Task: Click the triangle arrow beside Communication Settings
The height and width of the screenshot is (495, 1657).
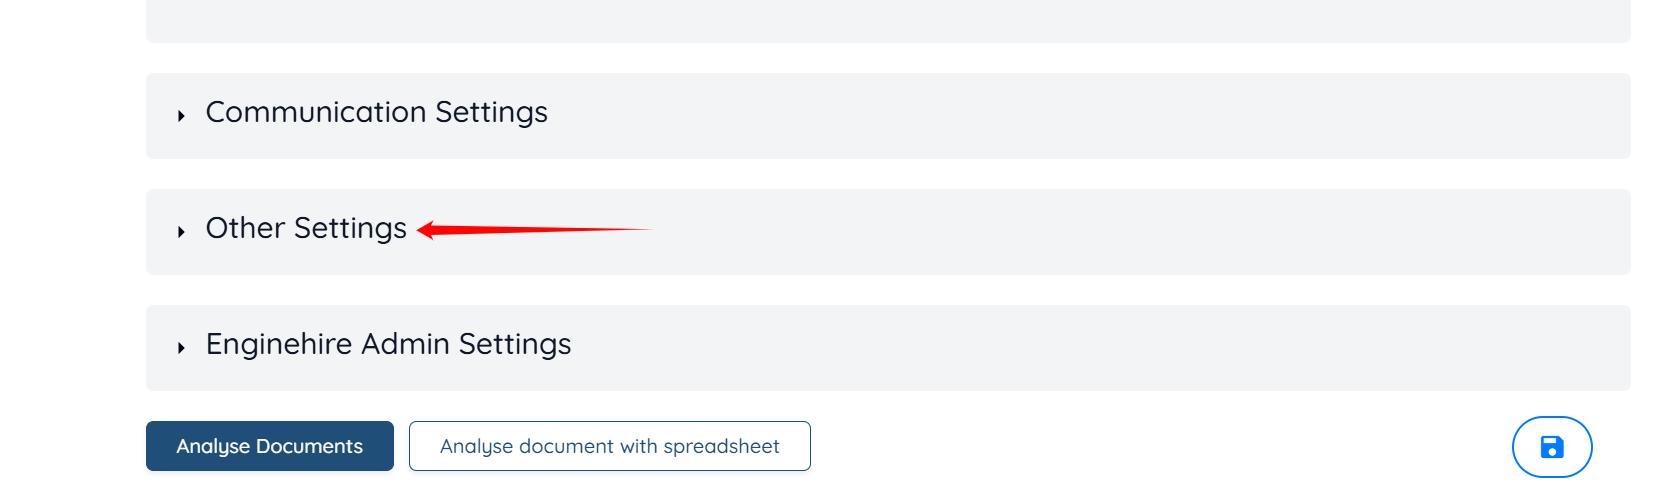Action: (x=181, y=116)
